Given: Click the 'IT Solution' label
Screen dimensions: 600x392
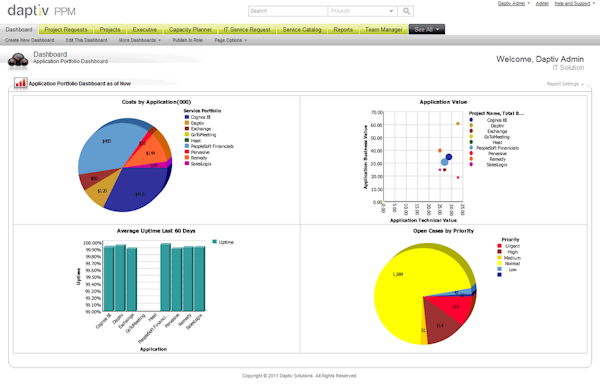Looking at the screenshot, I should pyautogui.click(x=568, y=68).
